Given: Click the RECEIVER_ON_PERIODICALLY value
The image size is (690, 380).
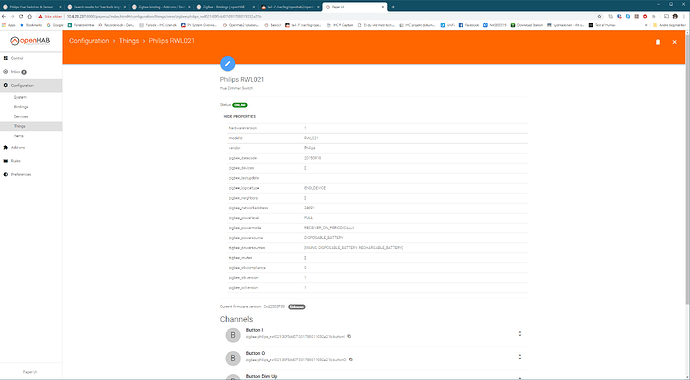Looking at the screenshot, I should 329,228.
